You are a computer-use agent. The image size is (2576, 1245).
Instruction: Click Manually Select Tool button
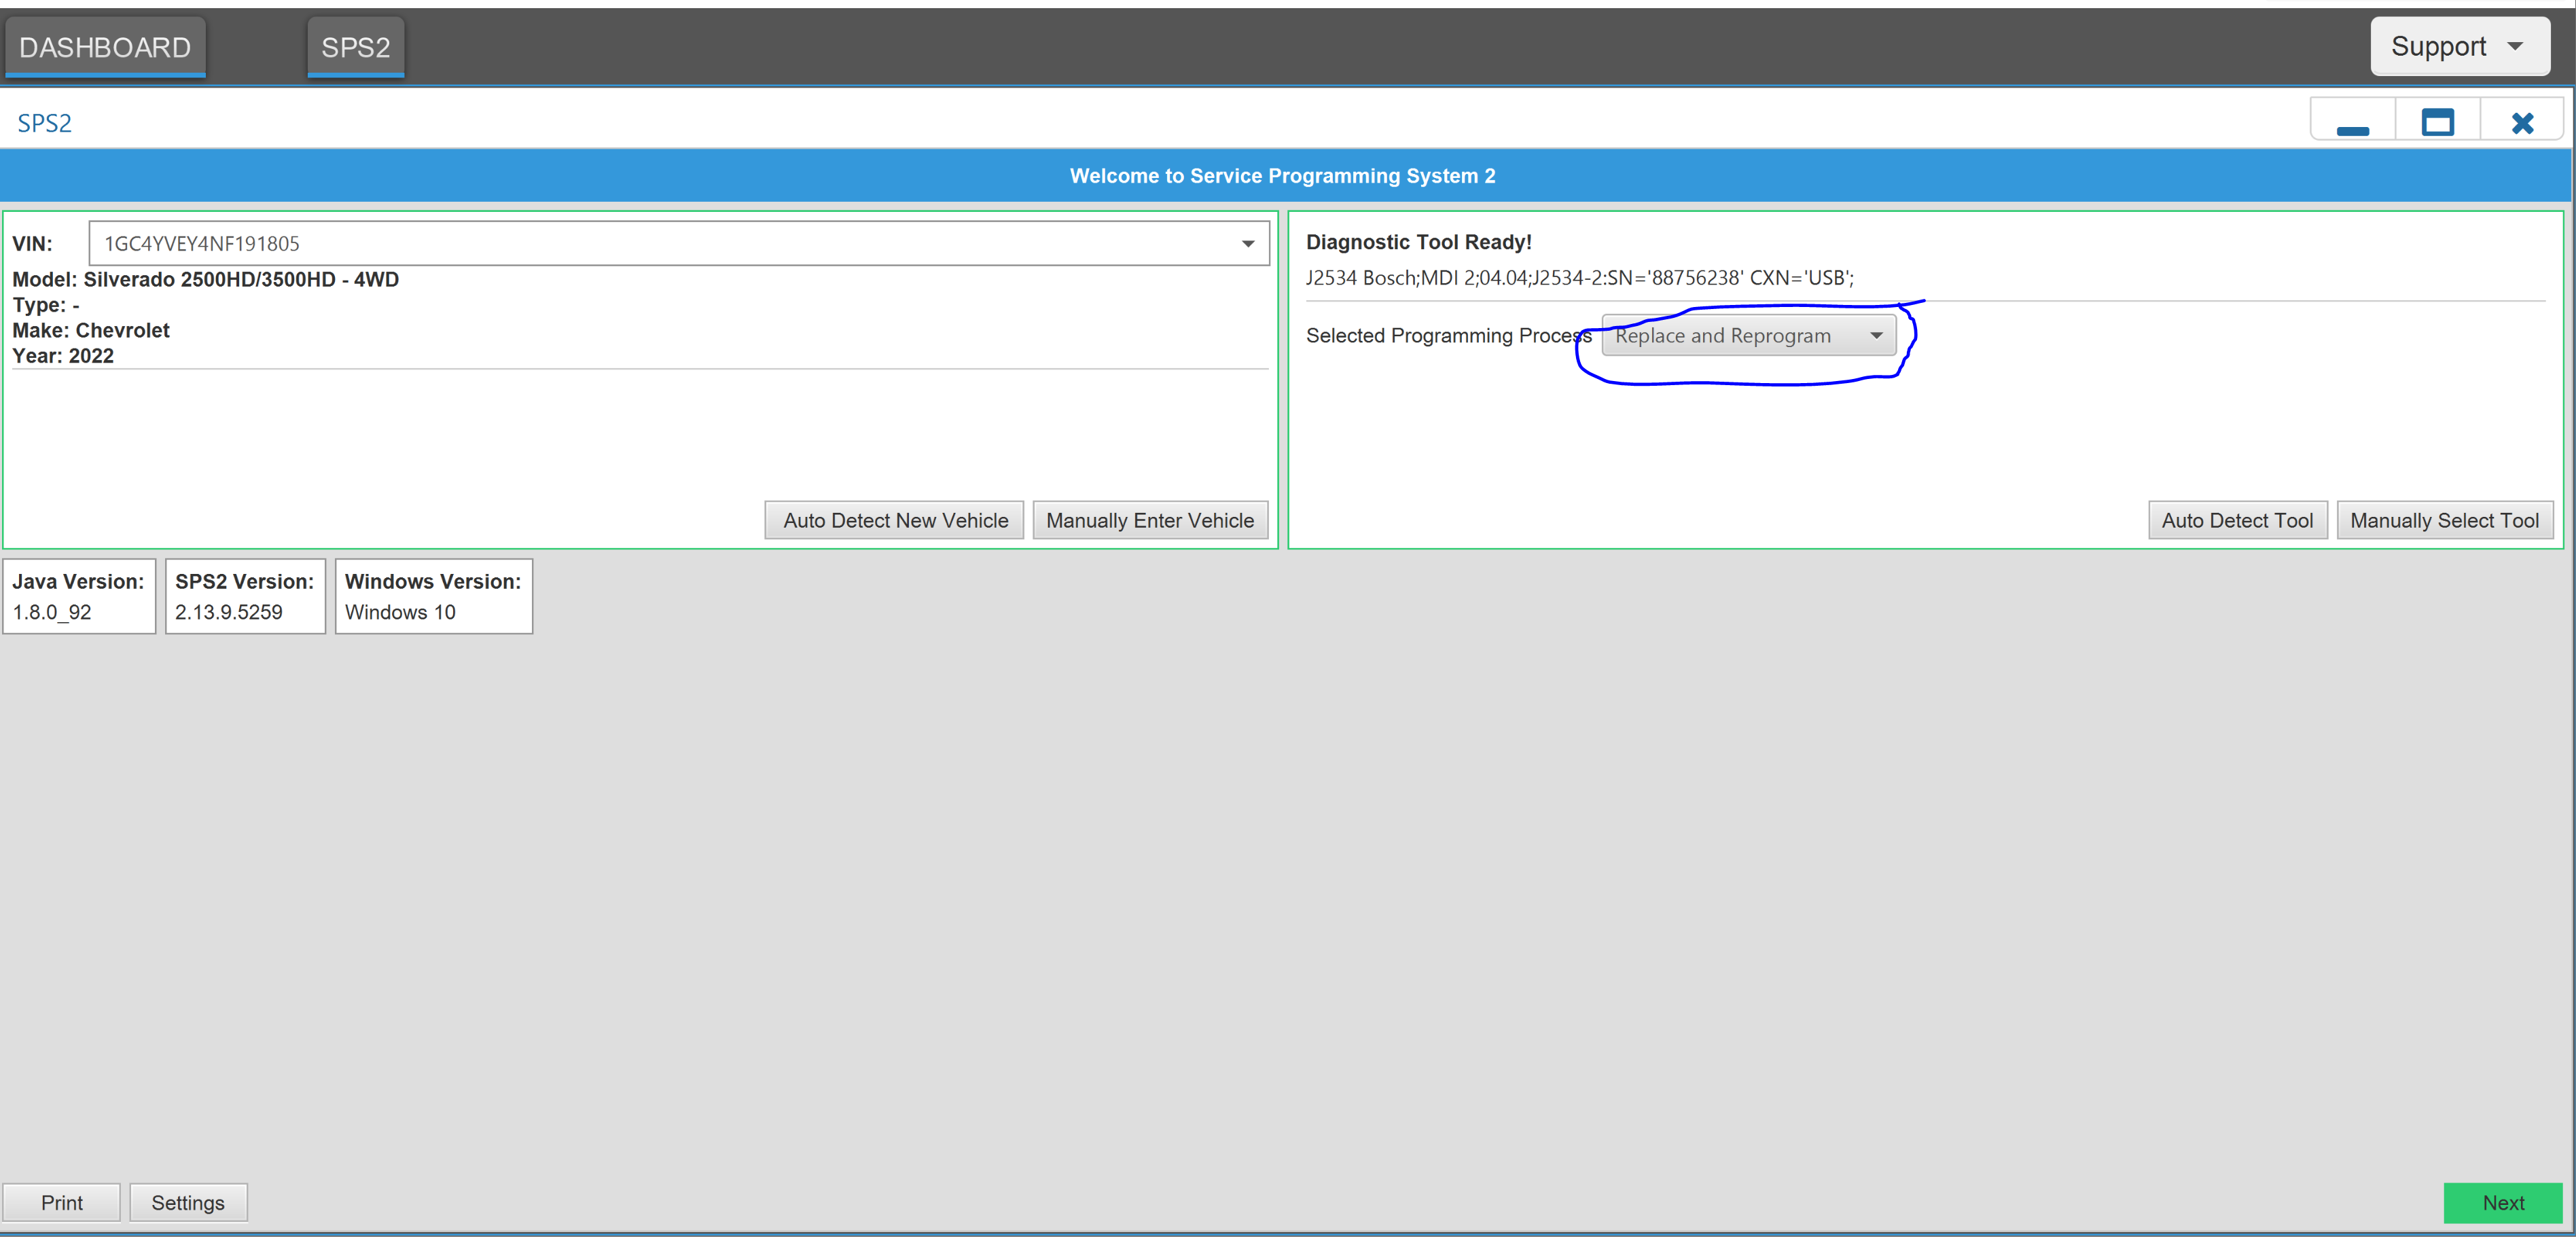click(2444, 521)
